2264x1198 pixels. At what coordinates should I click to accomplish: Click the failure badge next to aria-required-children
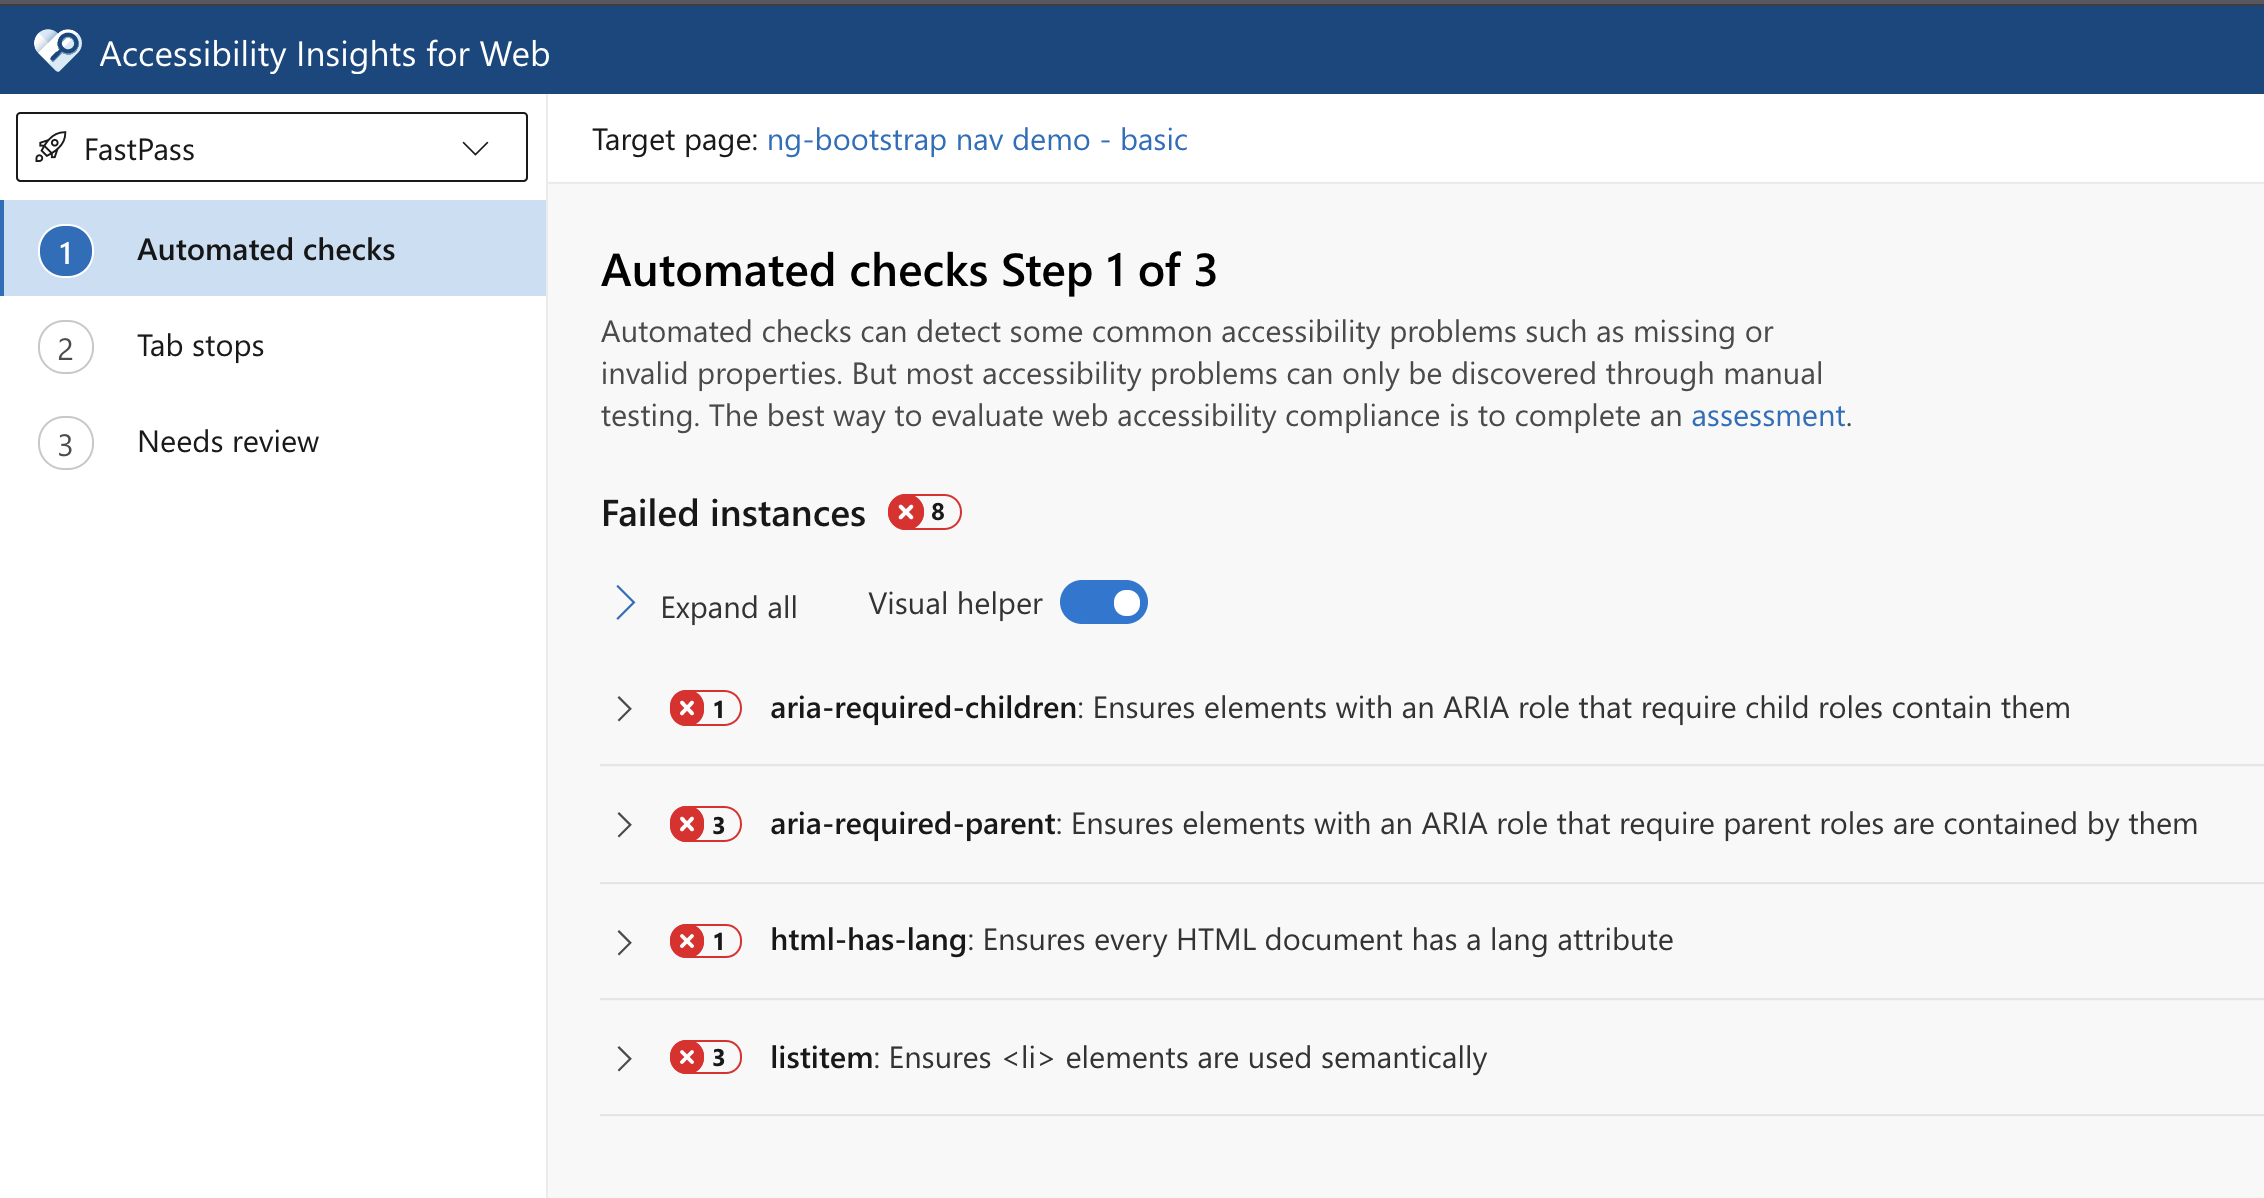[705, 708]
